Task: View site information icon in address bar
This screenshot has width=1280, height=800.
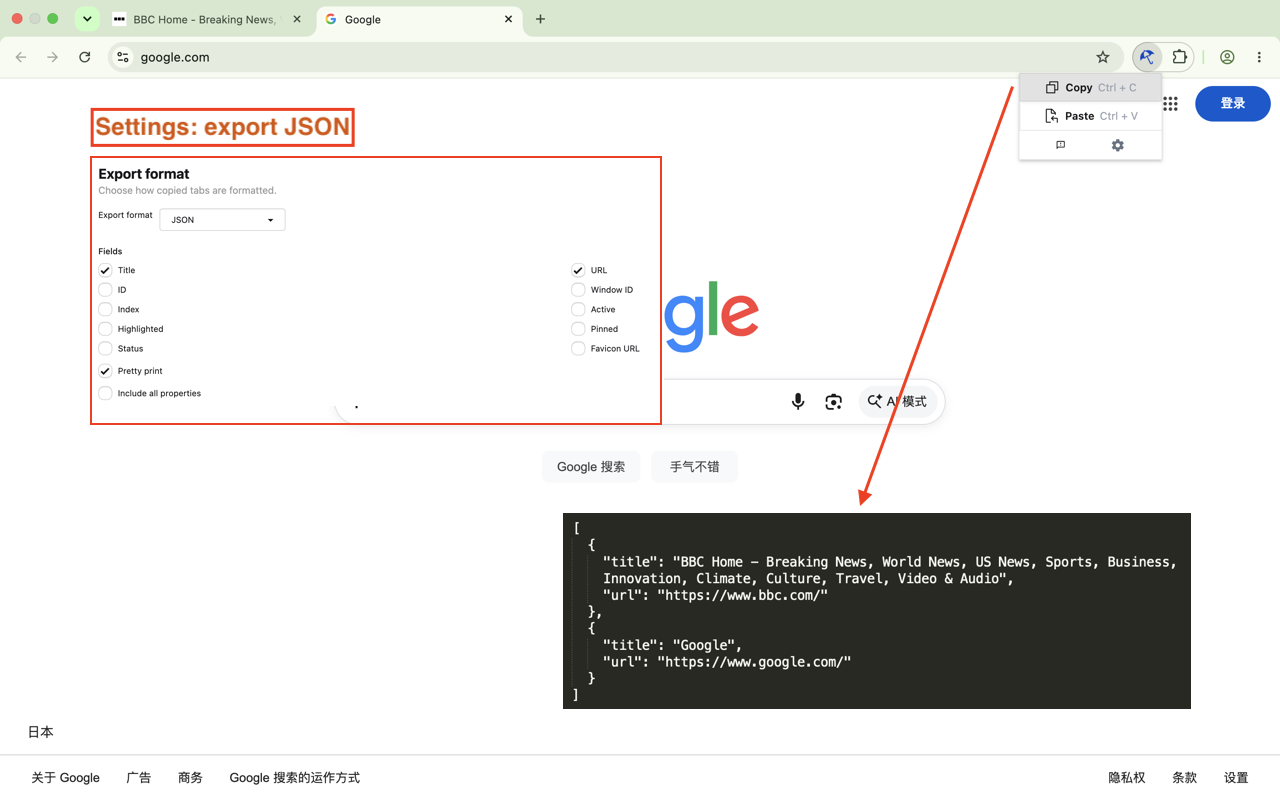Action: tap(123, 57)
